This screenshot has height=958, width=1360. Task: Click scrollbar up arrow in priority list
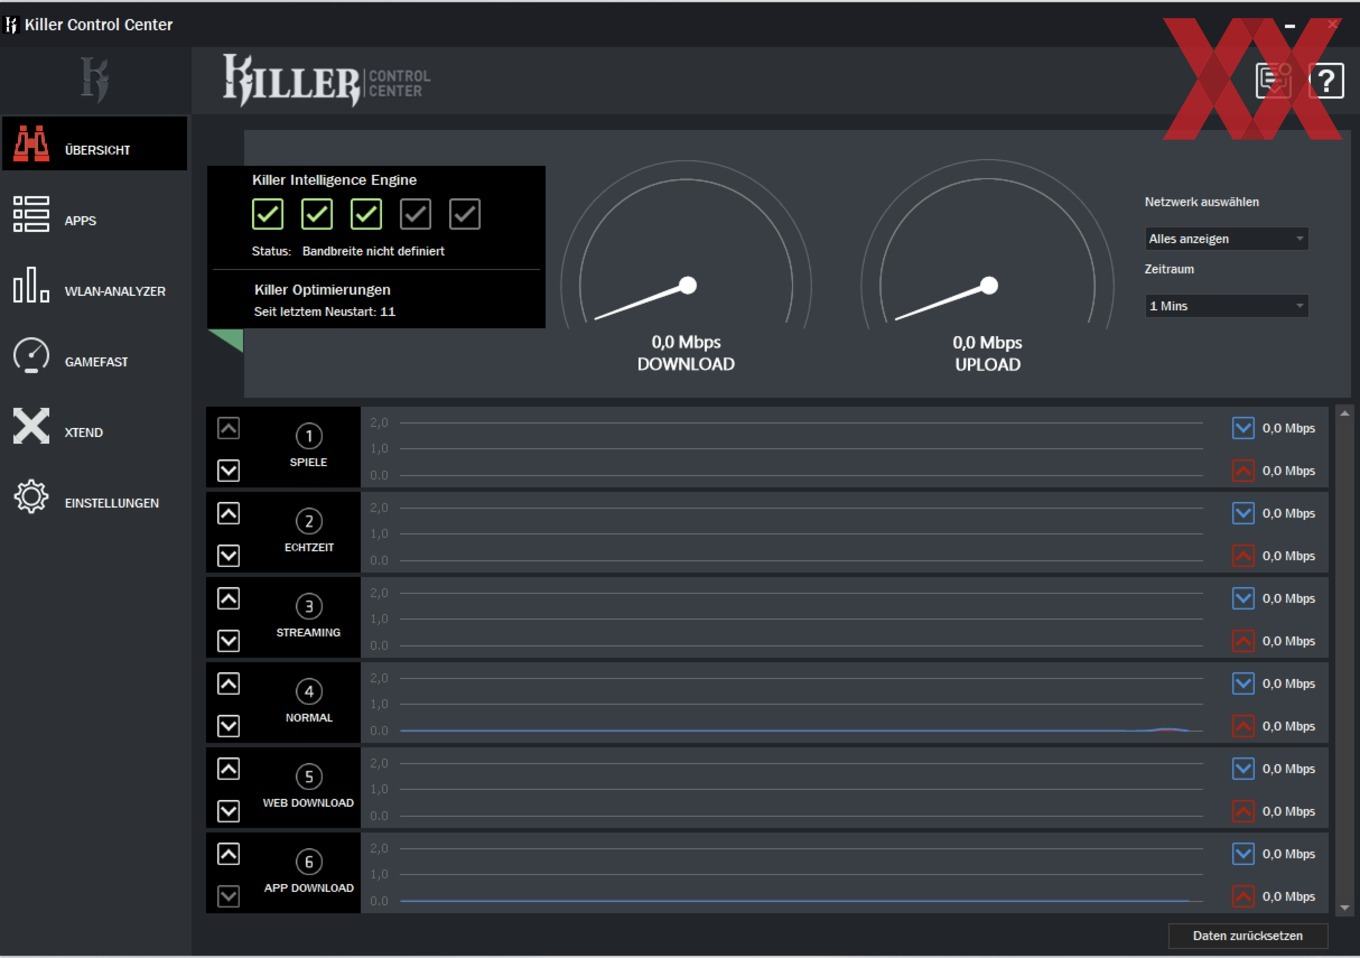click(1345, 413)
